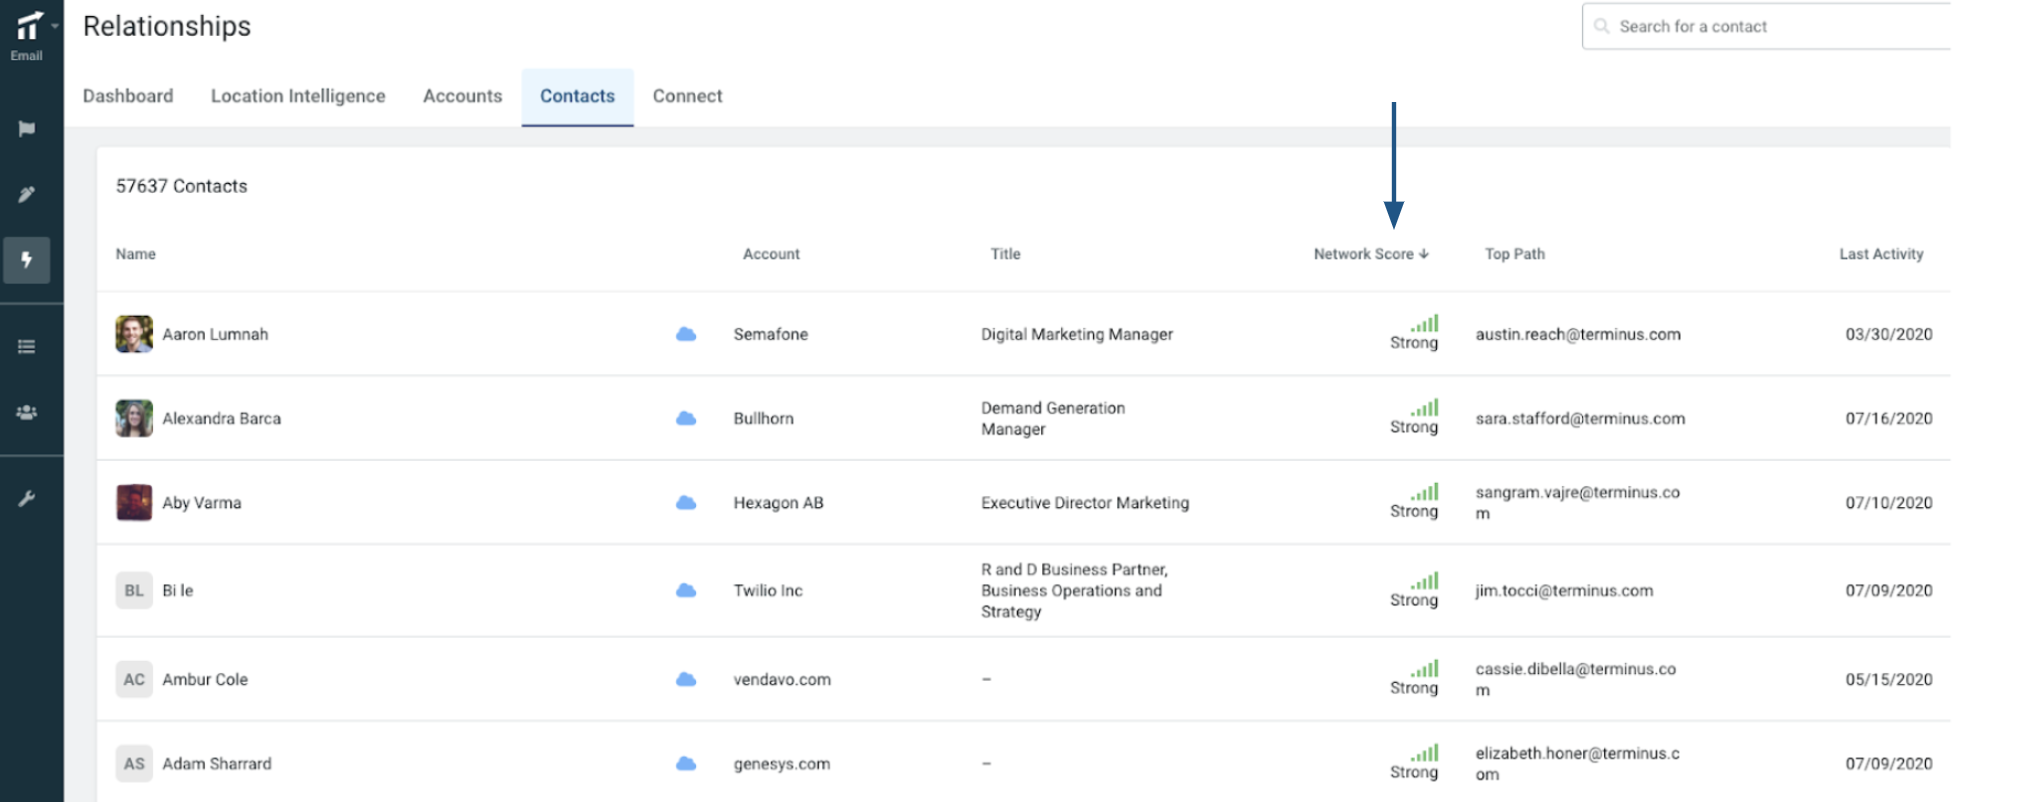2026x802 pixels.
Task: Click Aaron Lumnah's profile photo
Action: tap(134, 334)
